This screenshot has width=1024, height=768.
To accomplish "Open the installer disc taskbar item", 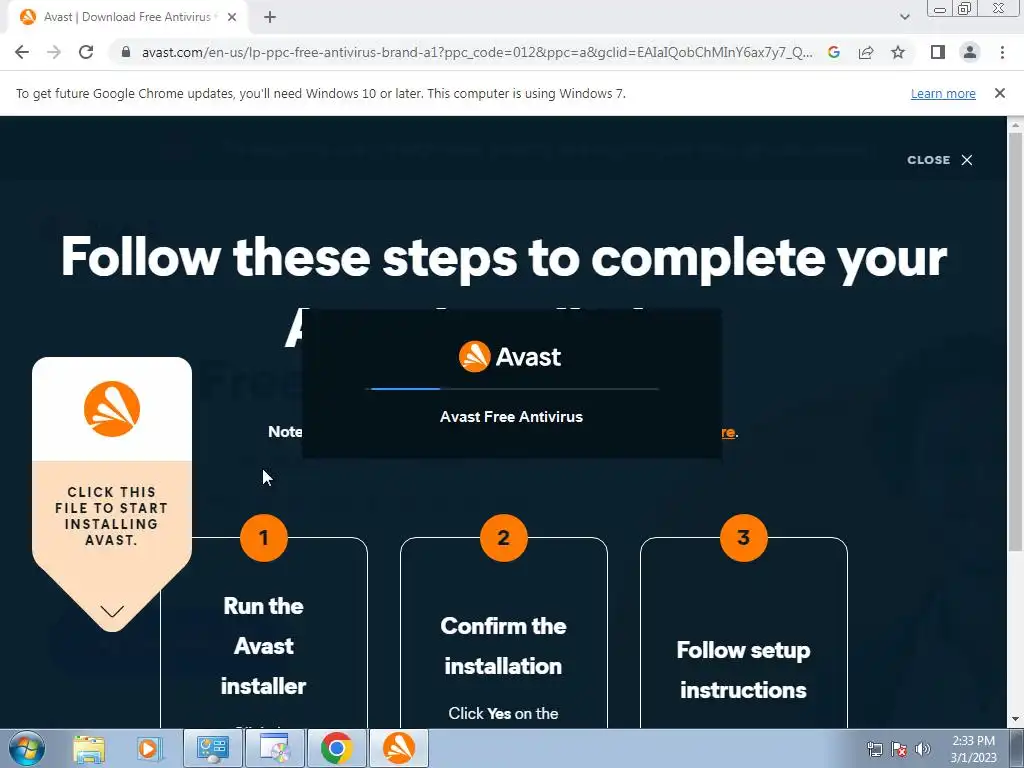I will 274,748.
